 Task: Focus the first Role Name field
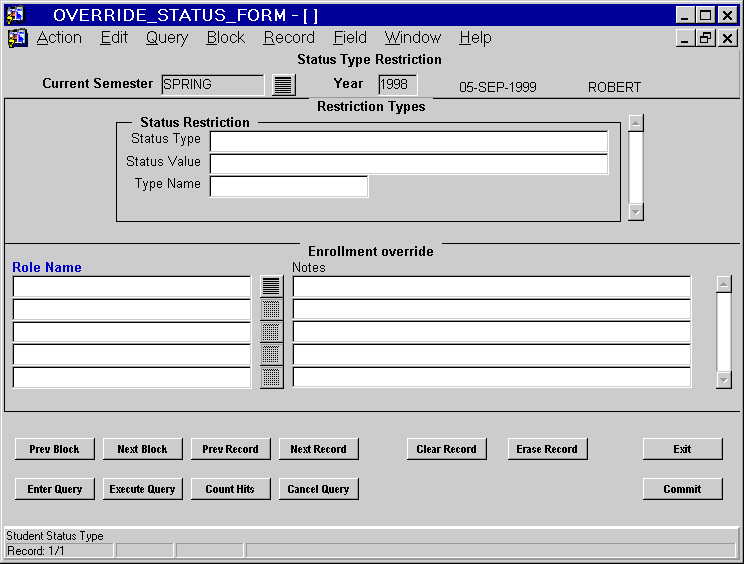(x=132, y=287)
